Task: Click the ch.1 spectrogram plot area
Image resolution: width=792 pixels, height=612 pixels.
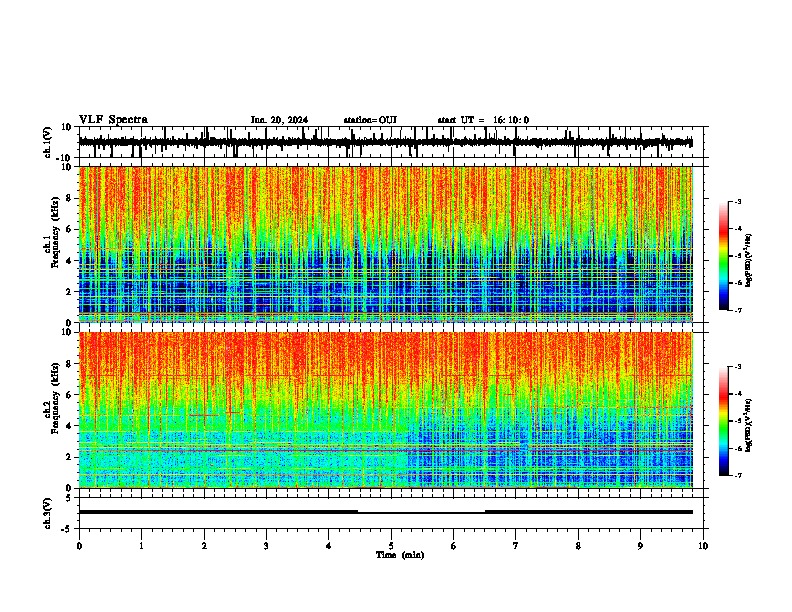Action: point(385,244)
